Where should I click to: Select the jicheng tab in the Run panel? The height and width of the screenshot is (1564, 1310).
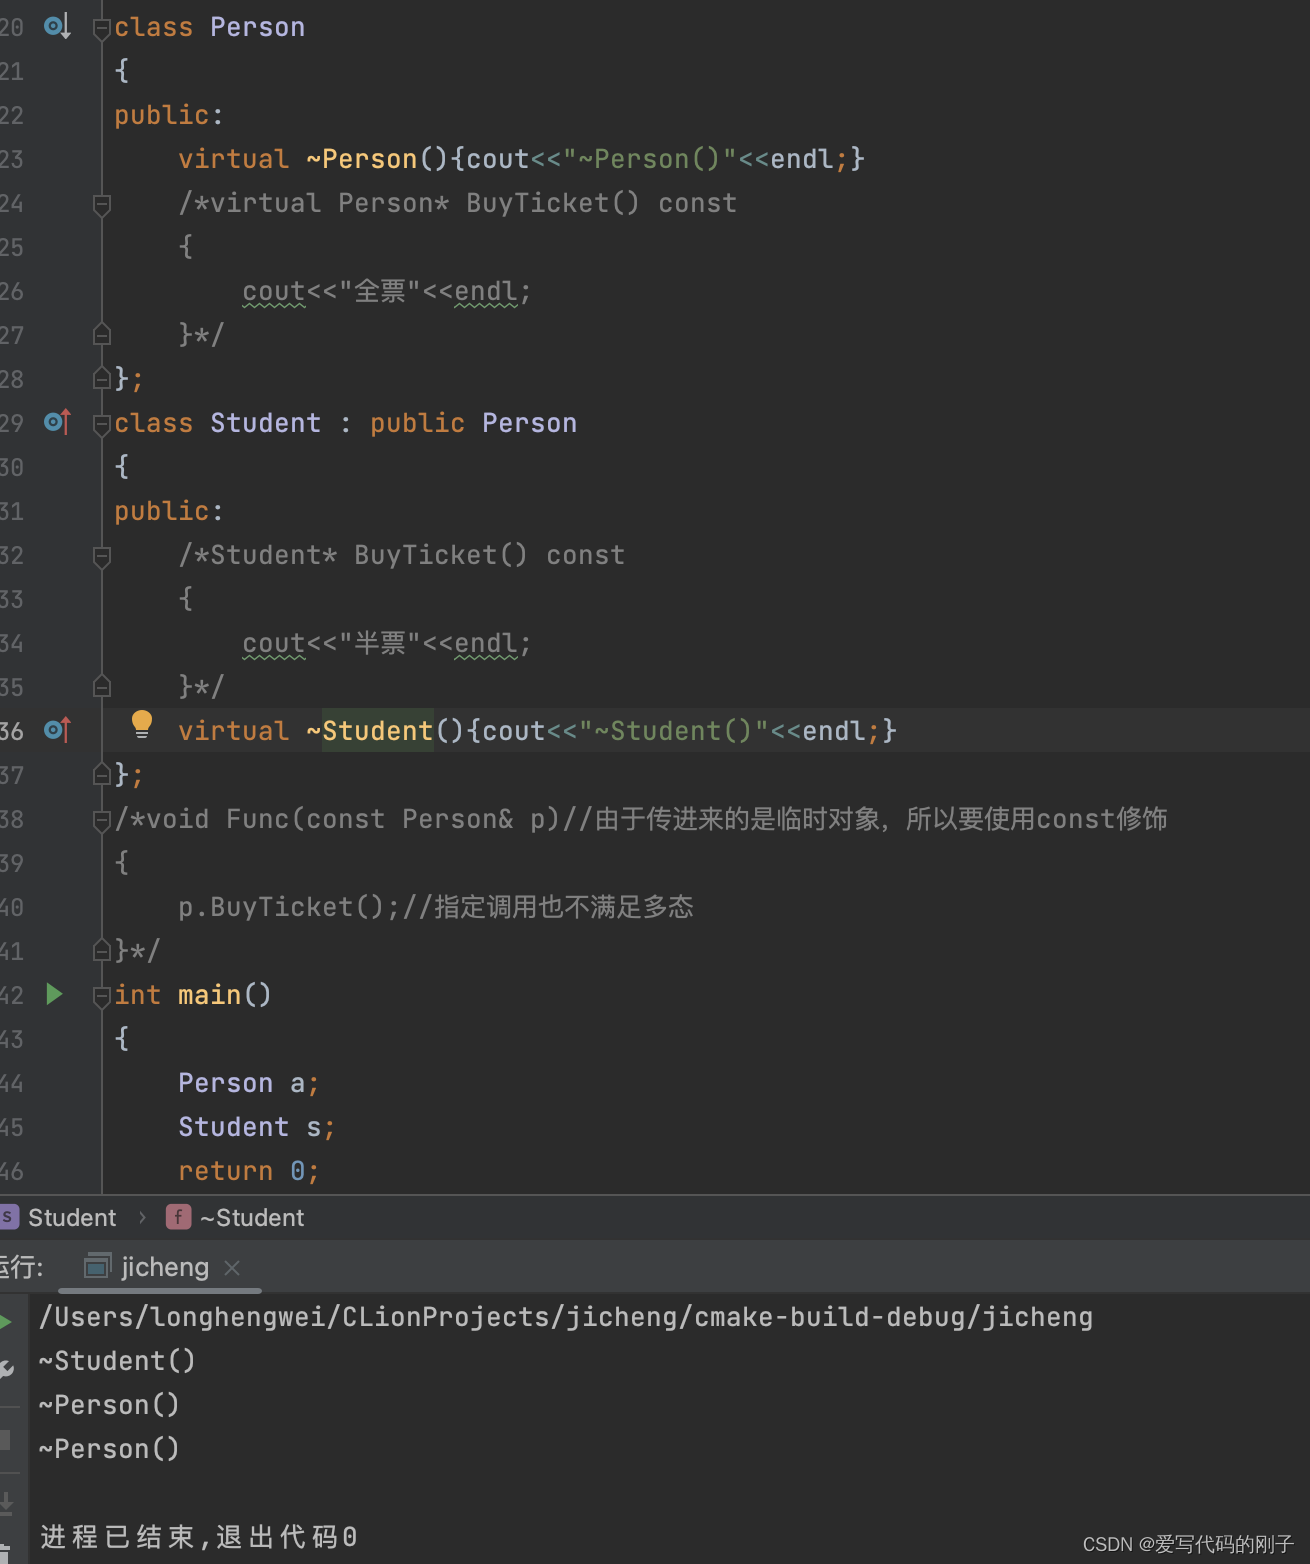160,1267
